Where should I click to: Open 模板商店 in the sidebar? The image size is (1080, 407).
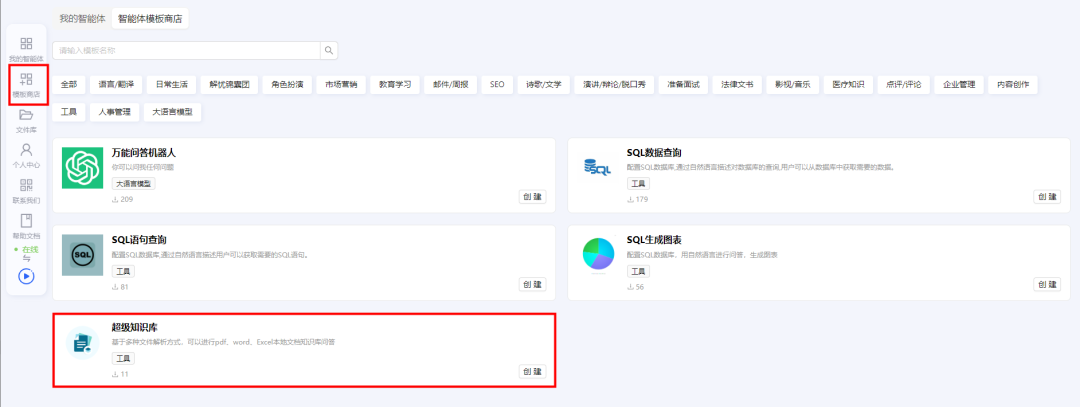point(26,84)
